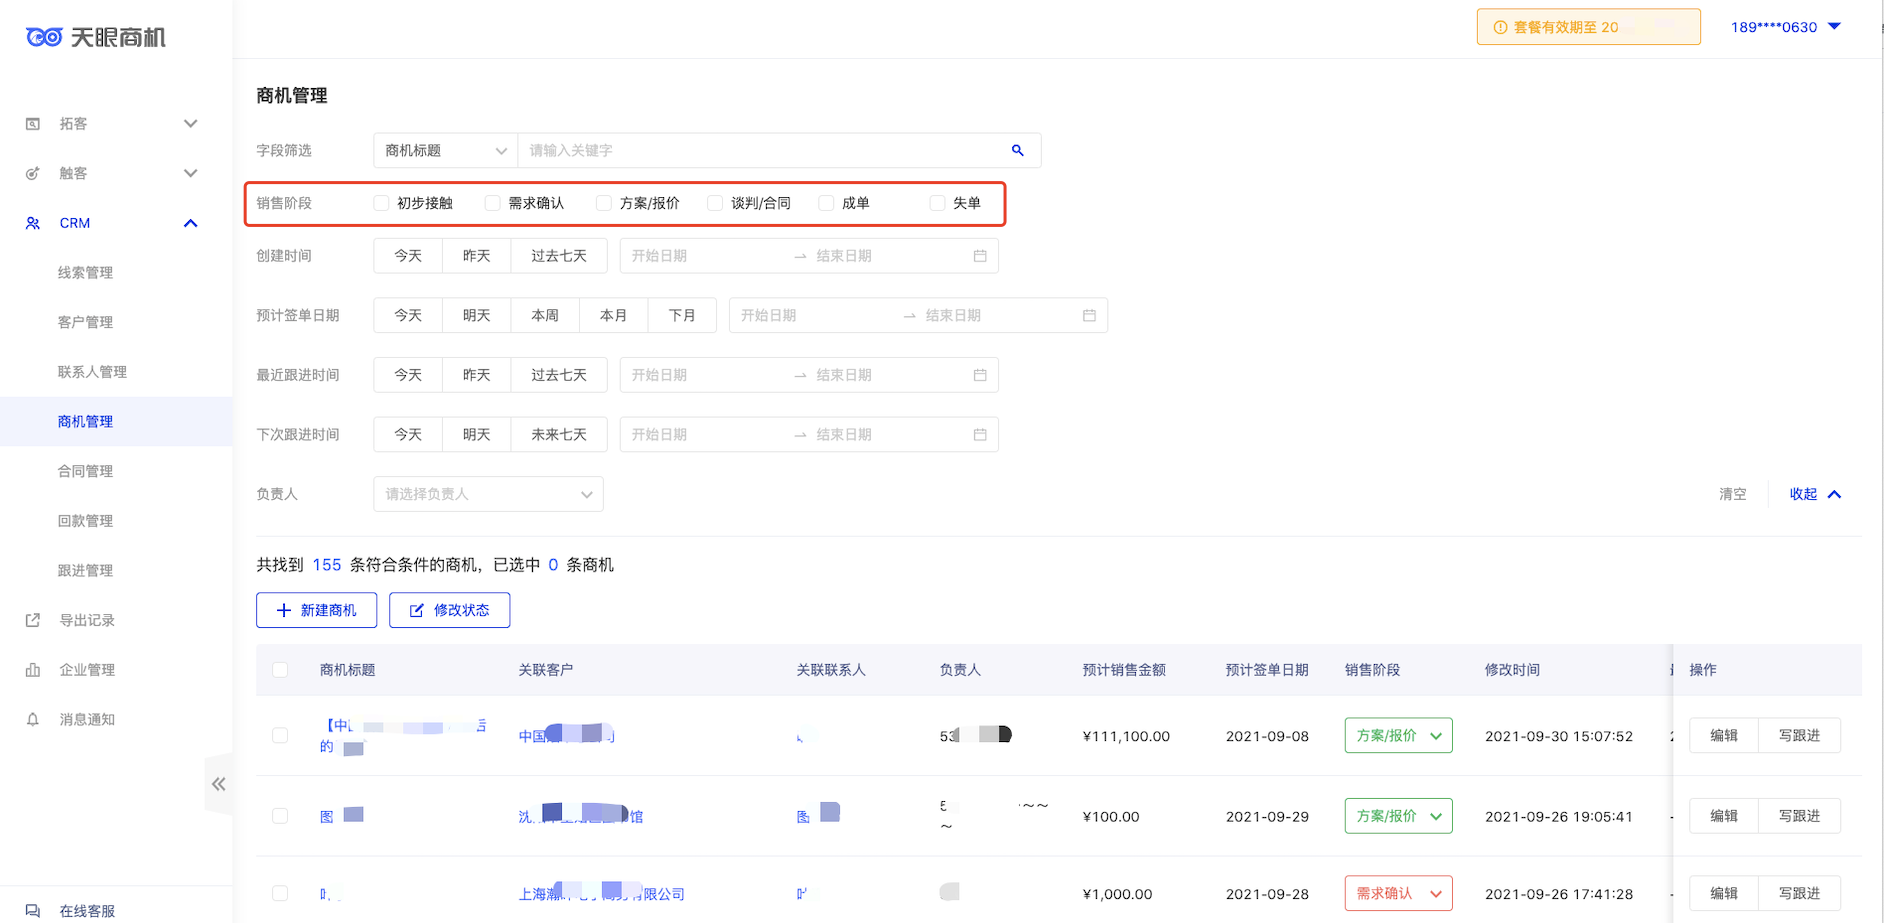Check the 方案/报价 stage checkbox

tap(604, 203)
